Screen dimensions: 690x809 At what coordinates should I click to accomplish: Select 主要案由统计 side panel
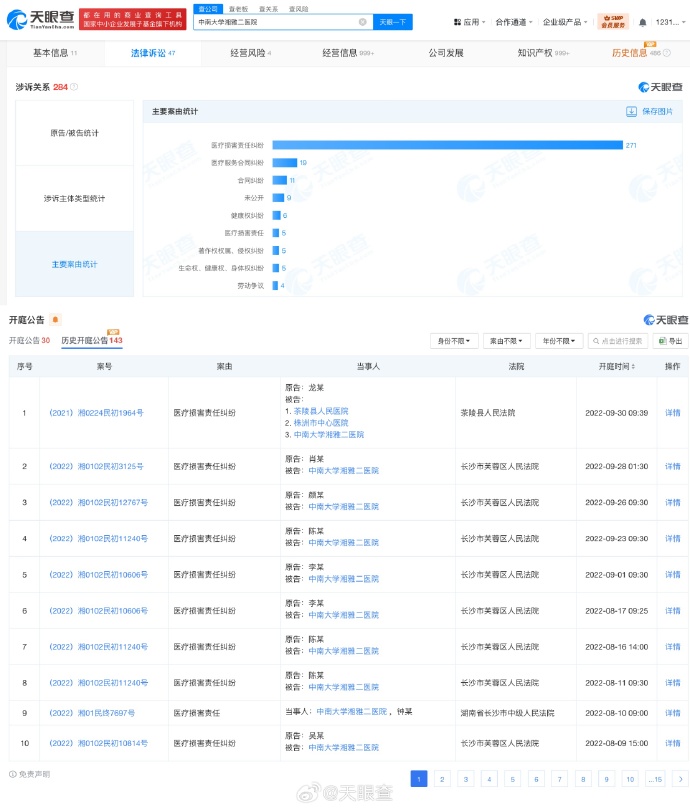coord(74,264)
